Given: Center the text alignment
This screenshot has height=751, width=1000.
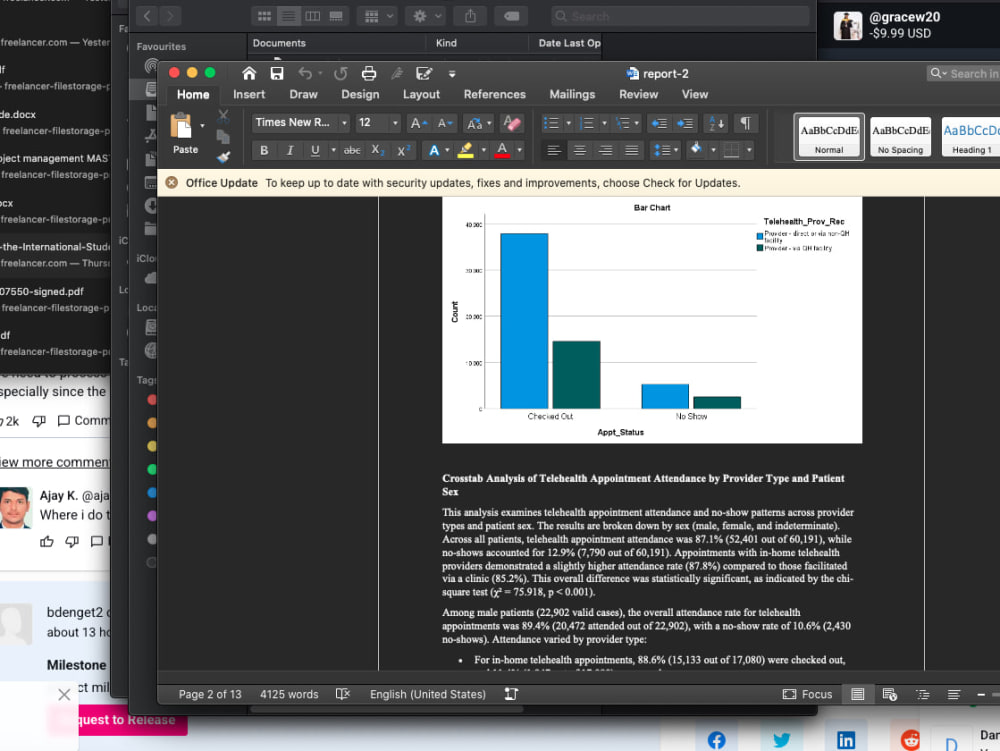Looking at the screenshot, I should (x=580, y=150).
